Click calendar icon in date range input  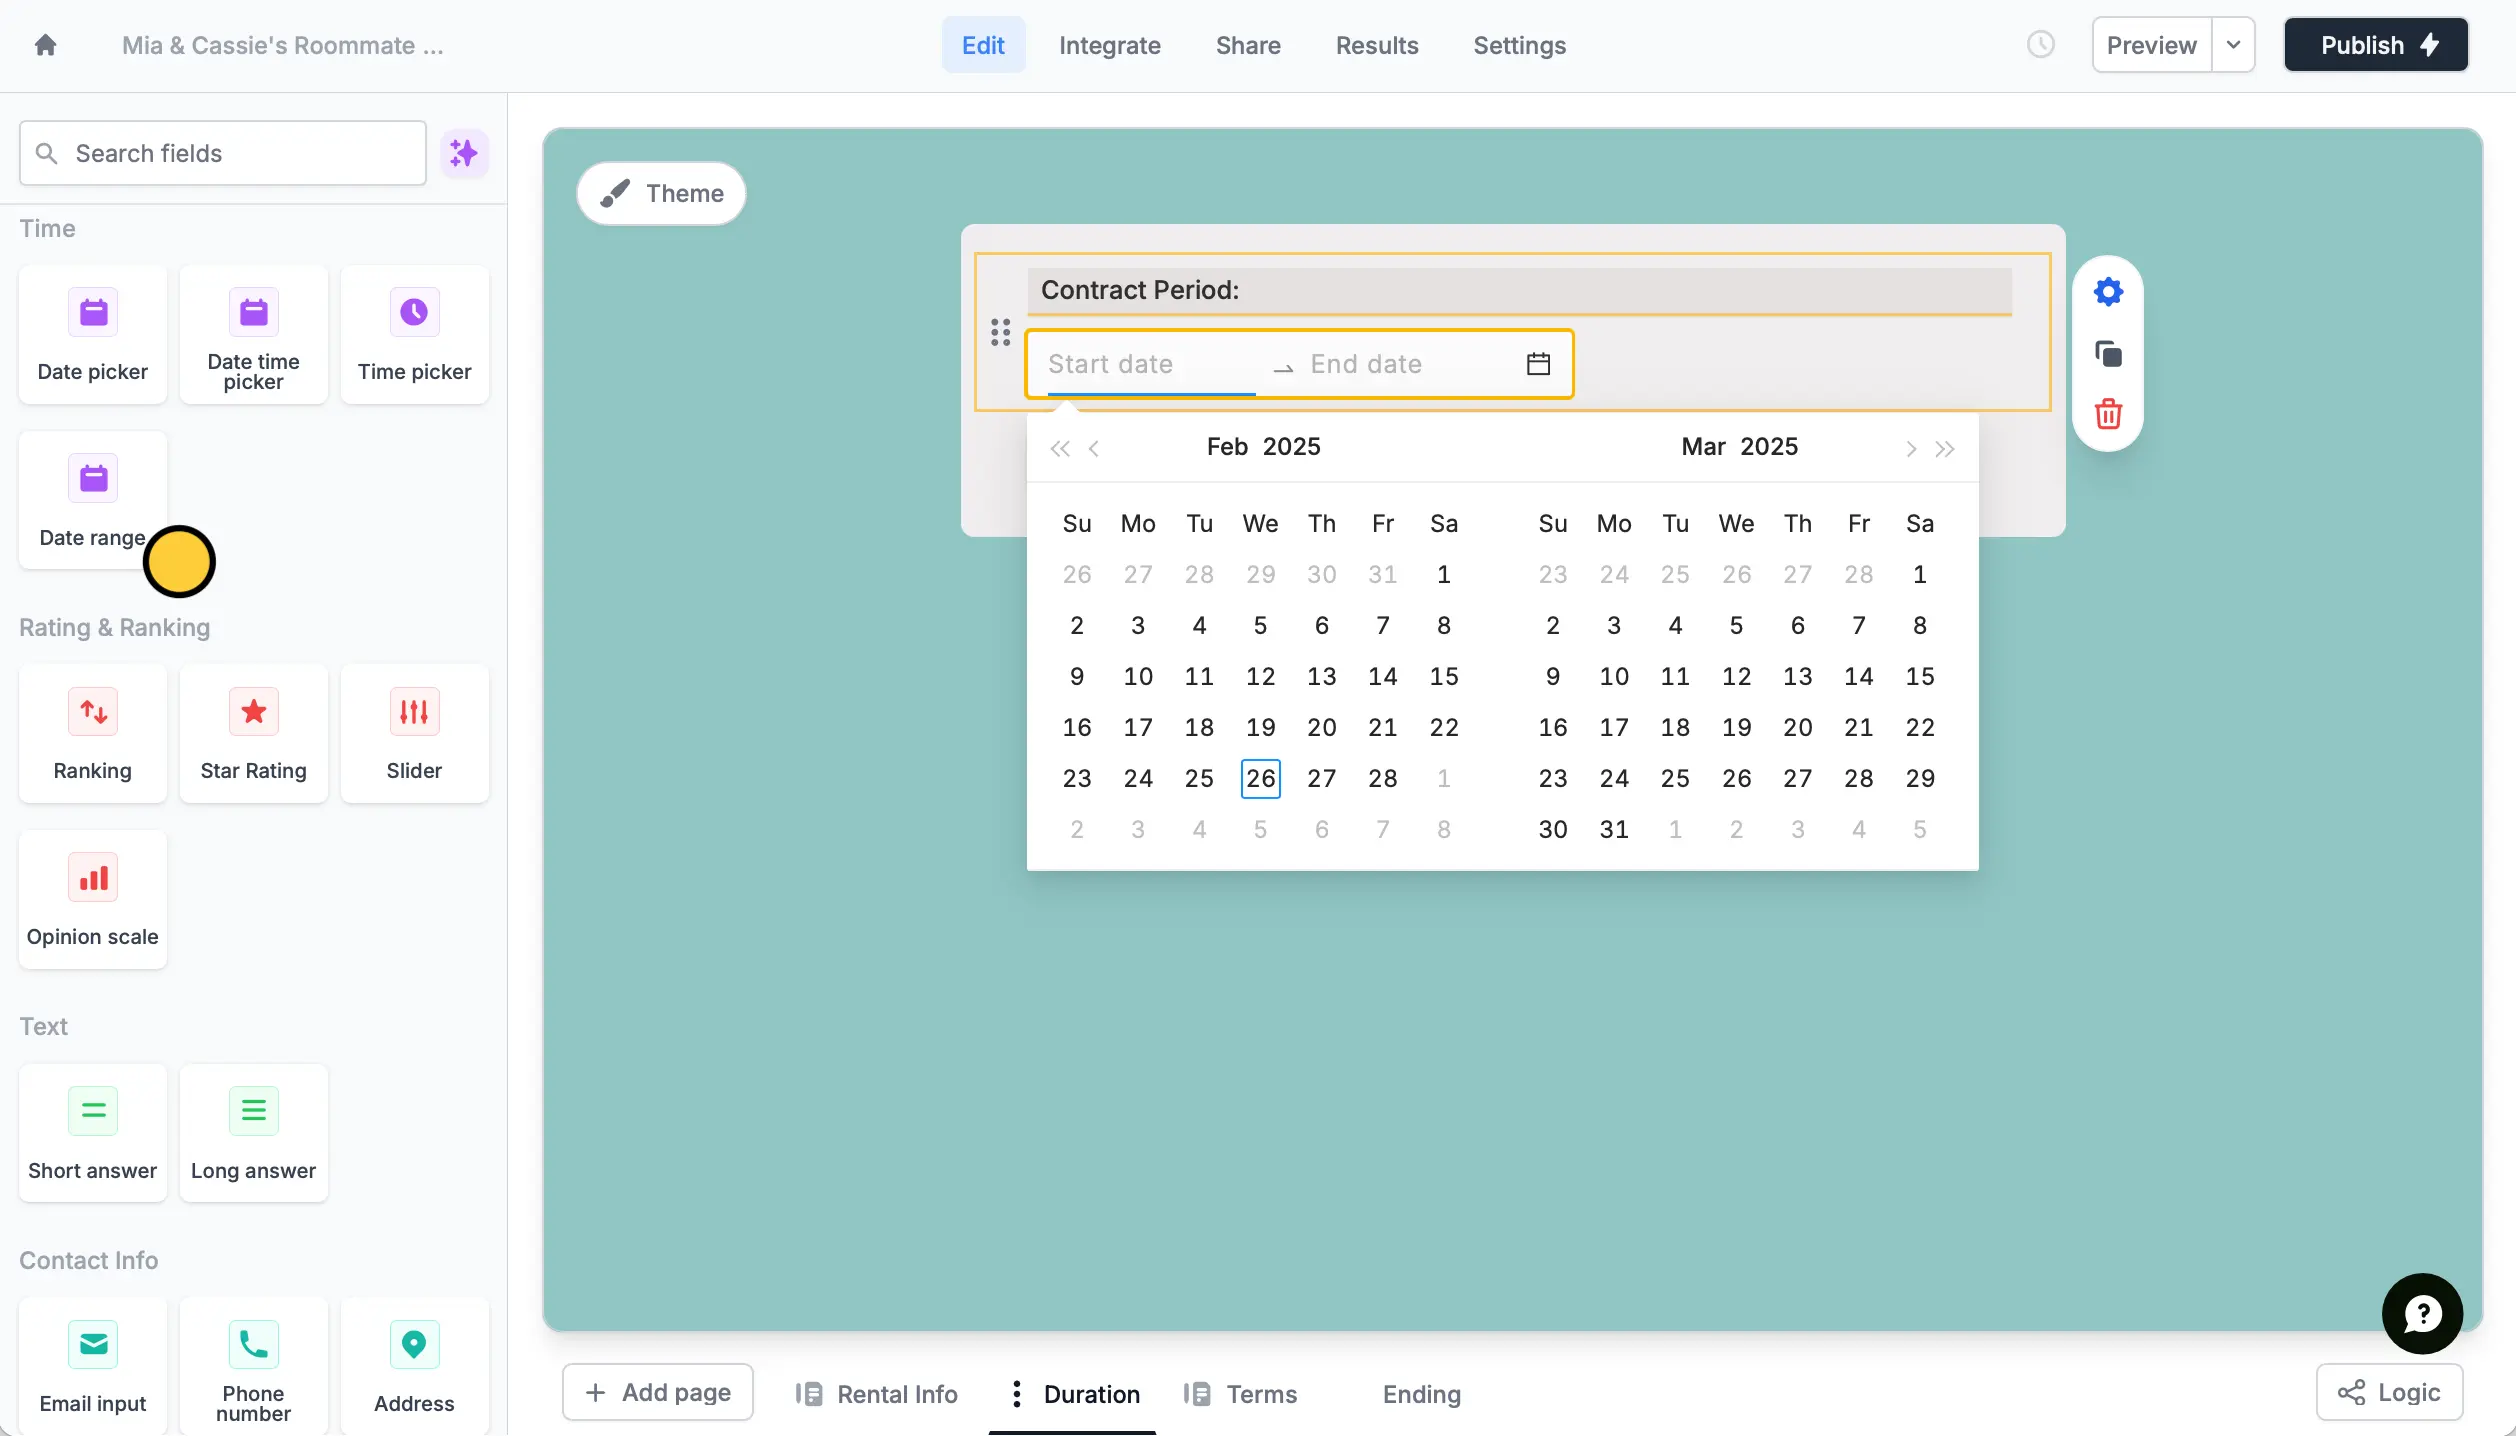pos(1538,364)
